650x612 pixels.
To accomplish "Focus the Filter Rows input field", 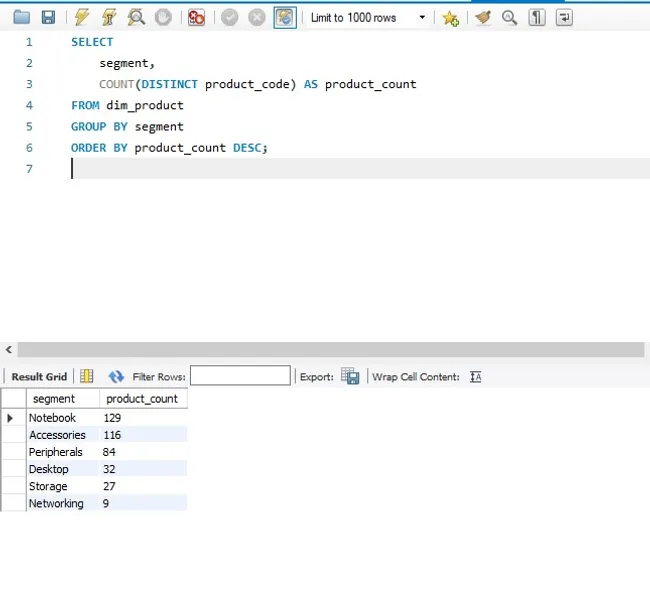I will tap(240, 375).
